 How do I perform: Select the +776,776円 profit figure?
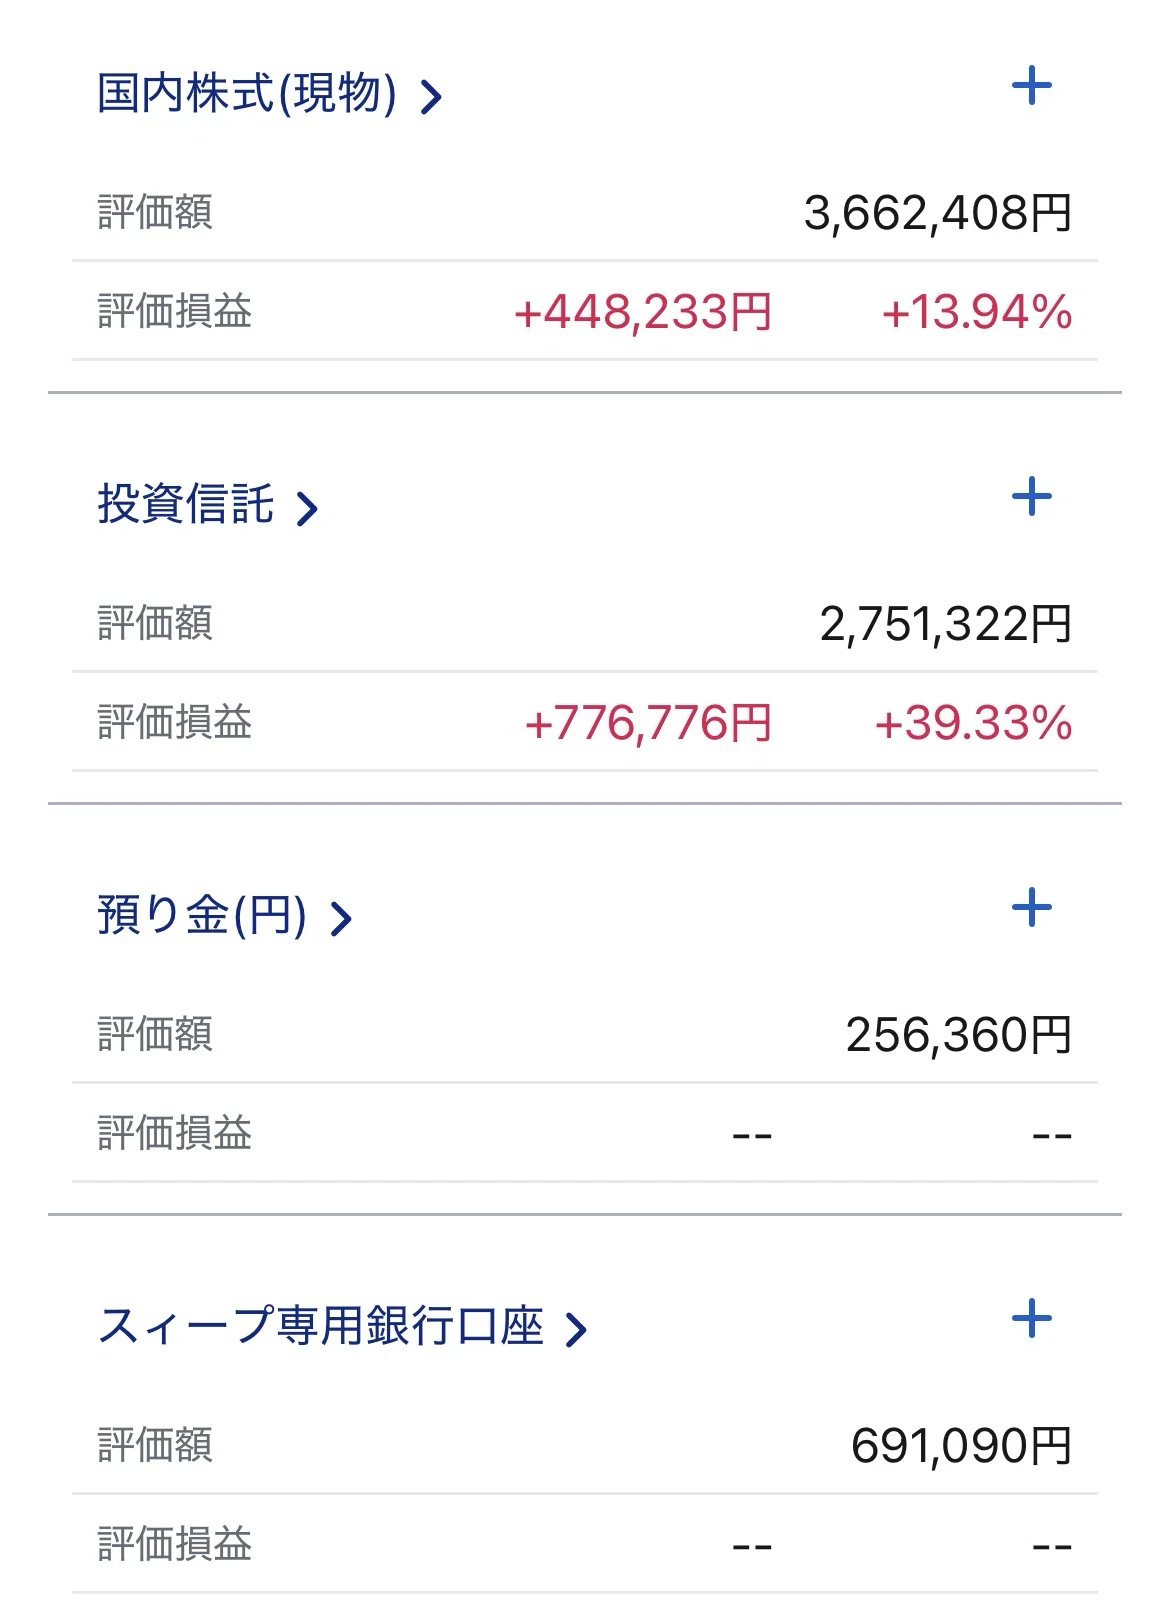point(648,723)
